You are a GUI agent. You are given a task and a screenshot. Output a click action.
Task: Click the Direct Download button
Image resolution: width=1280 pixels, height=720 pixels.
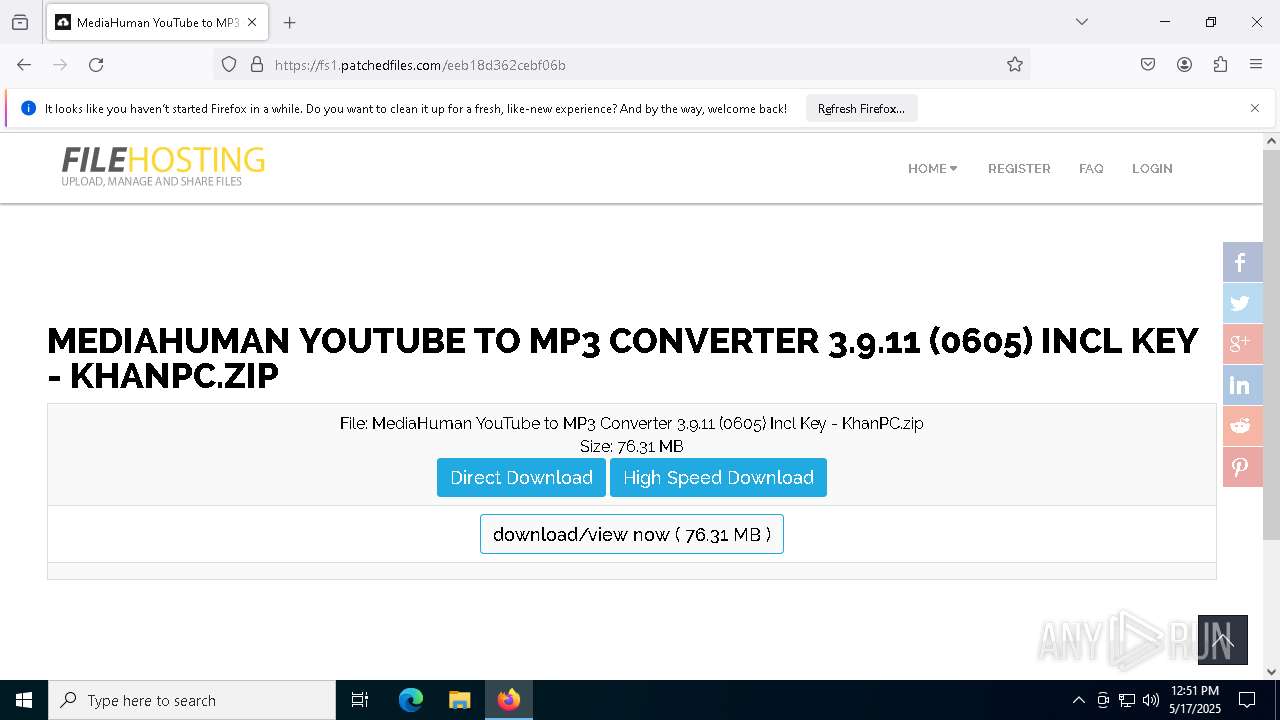[x=521, y=477]
